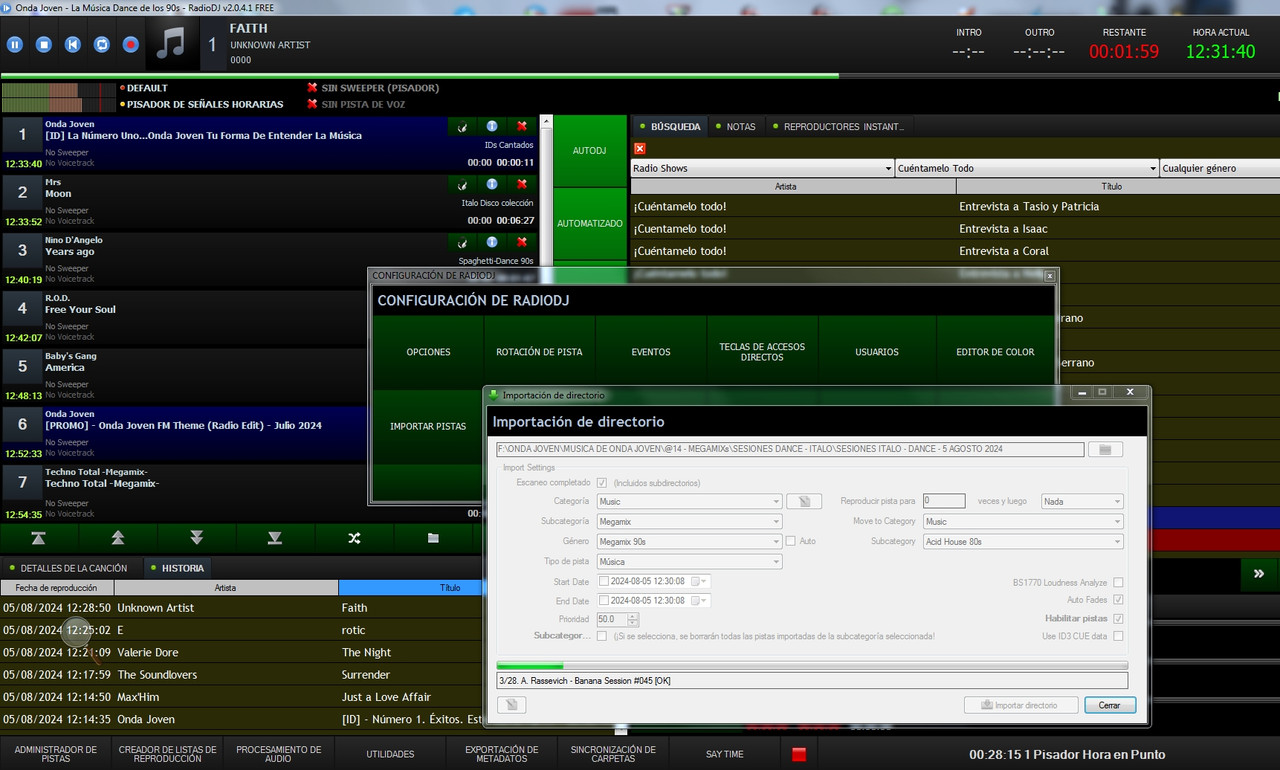Enable End Date checkbox
The image size is (1280, 770).
coord(604,601)
